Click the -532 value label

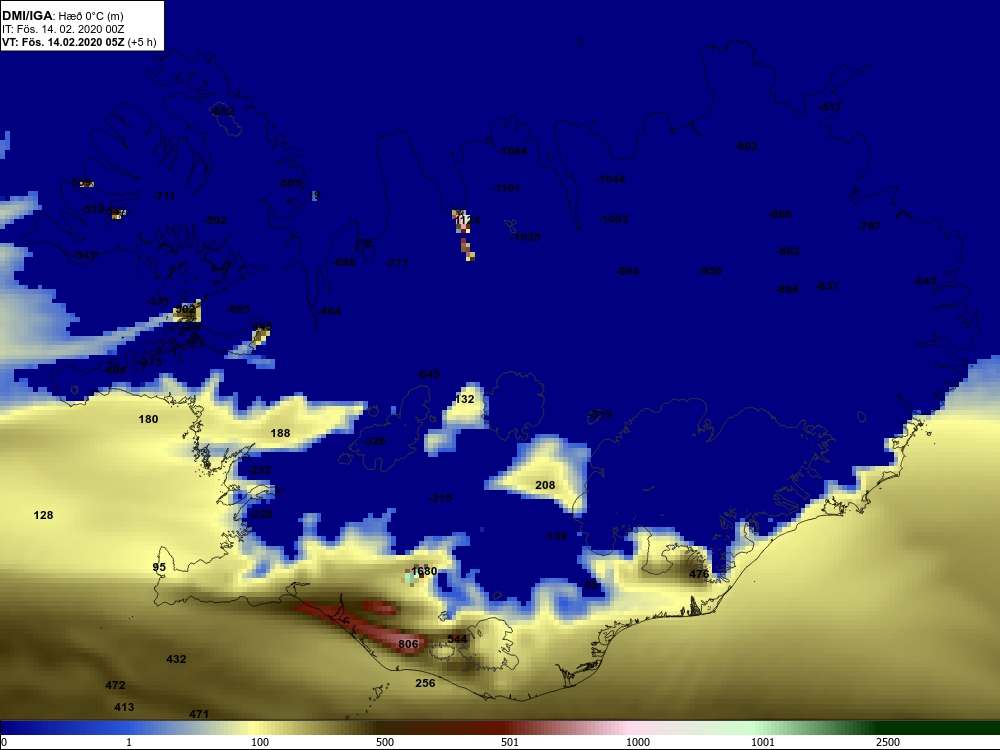[93, 209]
